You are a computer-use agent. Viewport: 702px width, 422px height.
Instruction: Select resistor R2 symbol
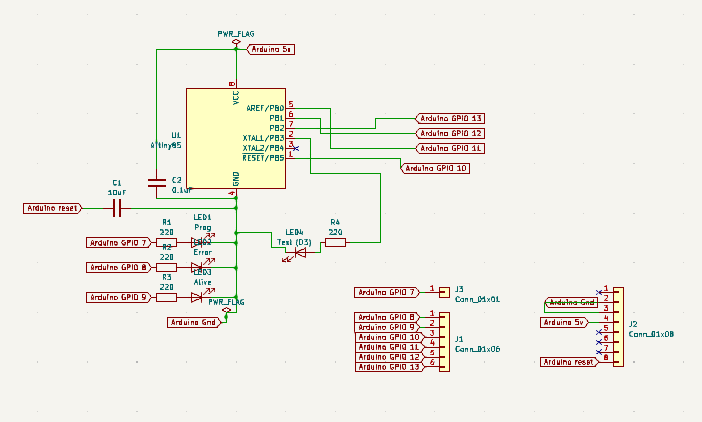point(167,268)
